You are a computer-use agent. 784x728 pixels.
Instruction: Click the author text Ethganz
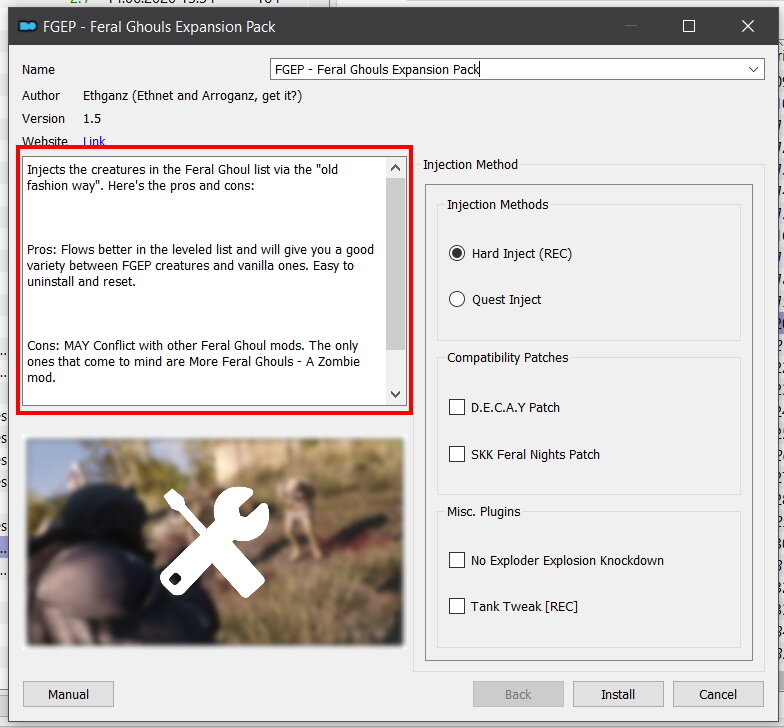point(192,96)
